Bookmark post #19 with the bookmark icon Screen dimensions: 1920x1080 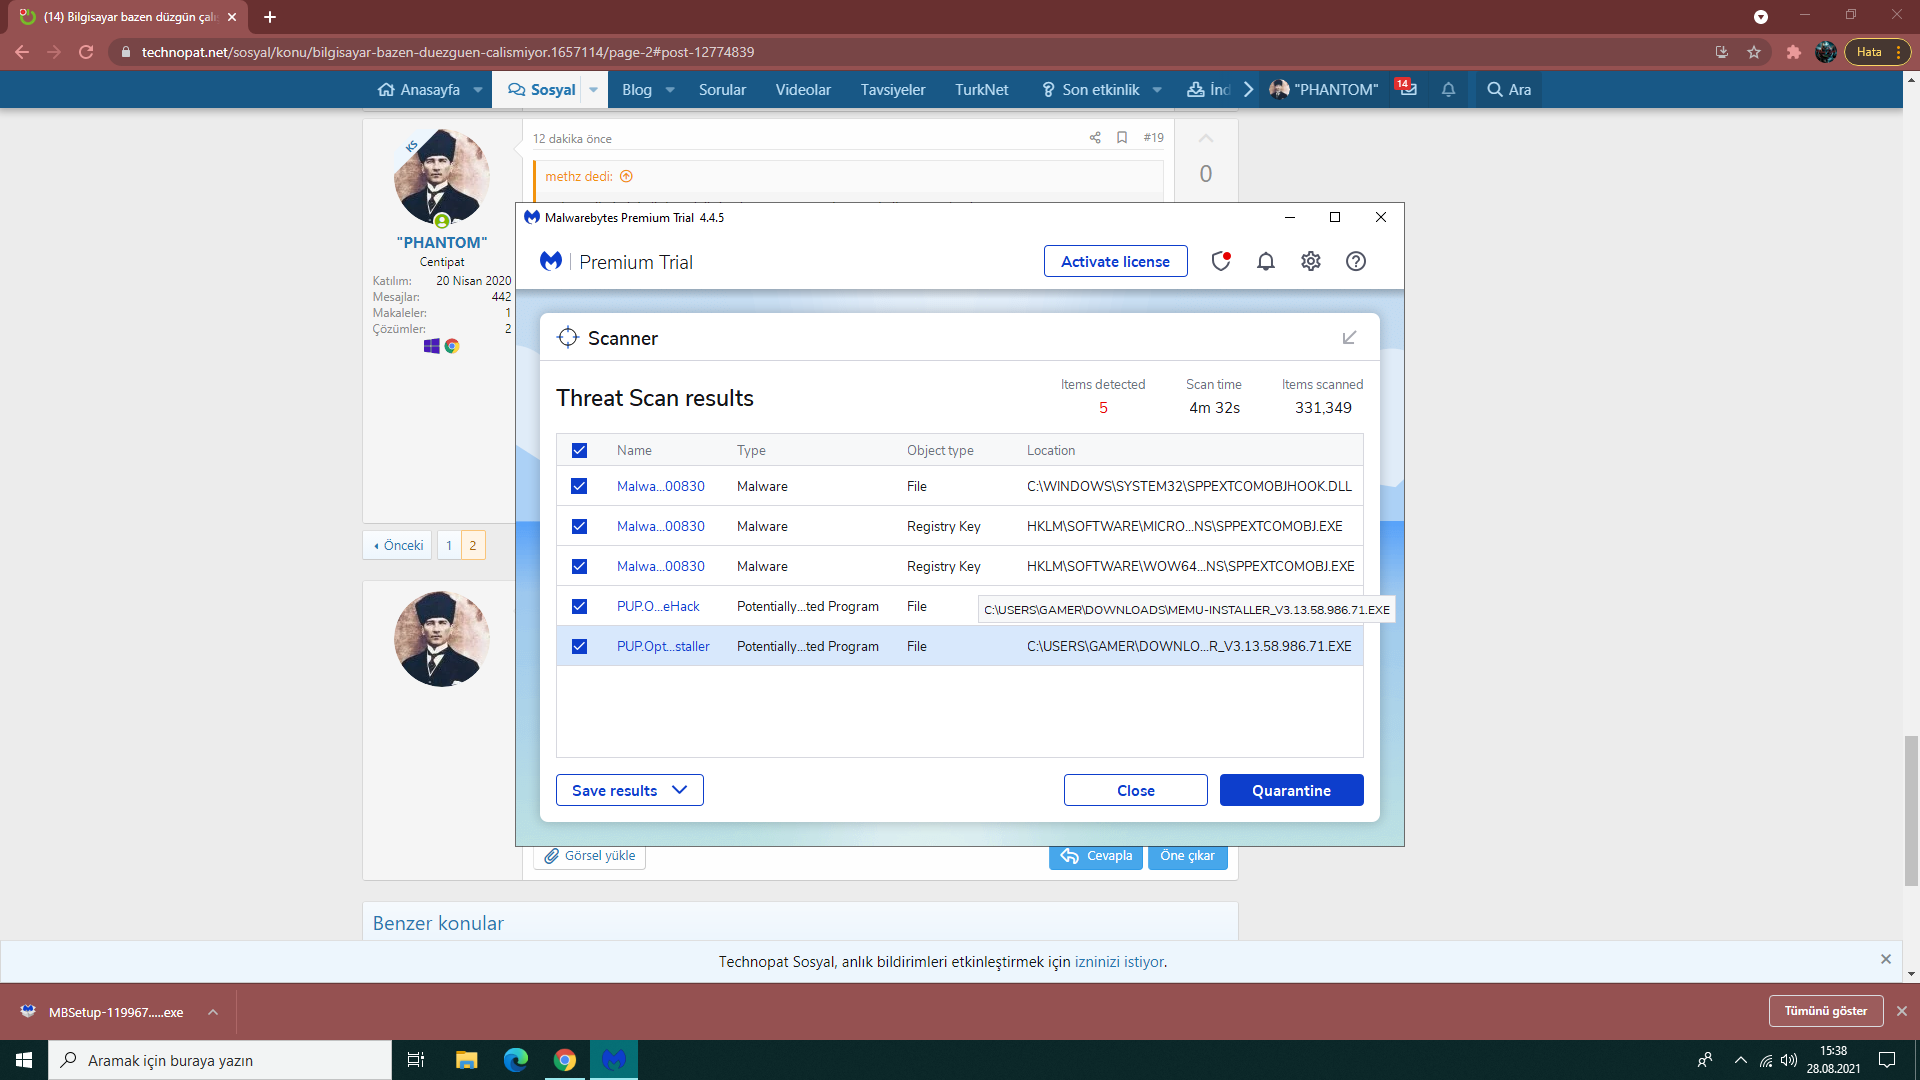[x=1122, y=138]
